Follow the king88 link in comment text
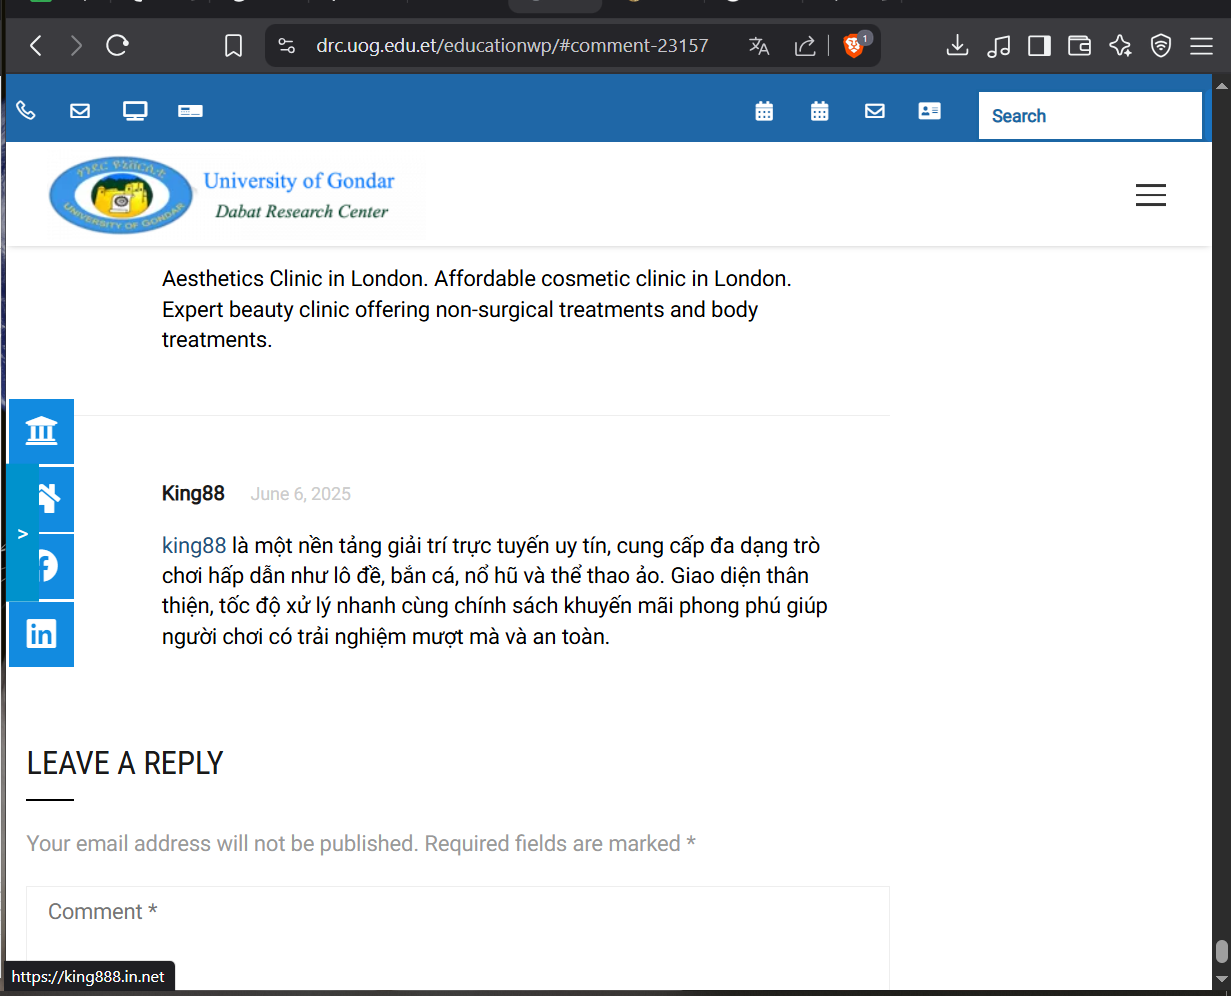 (194, 546)
